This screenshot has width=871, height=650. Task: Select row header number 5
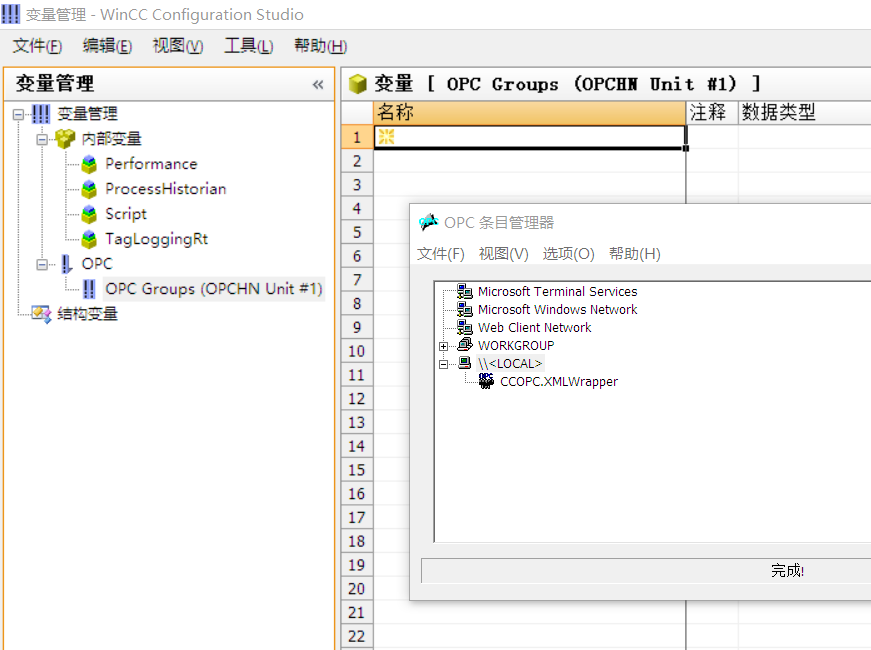[357, 232]
